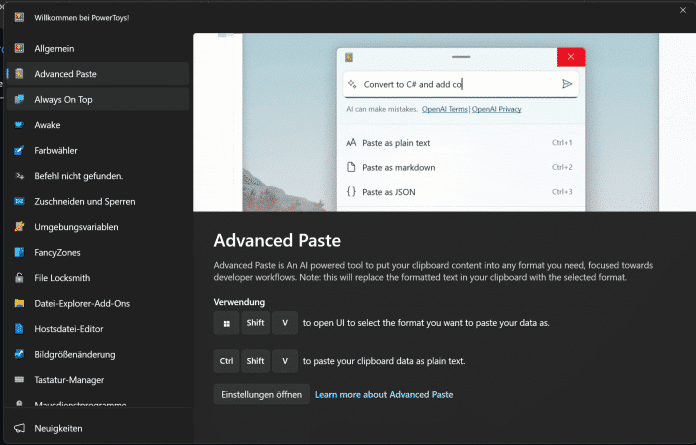Click the Allgemein sidebar icon

[x=19, y=48]
